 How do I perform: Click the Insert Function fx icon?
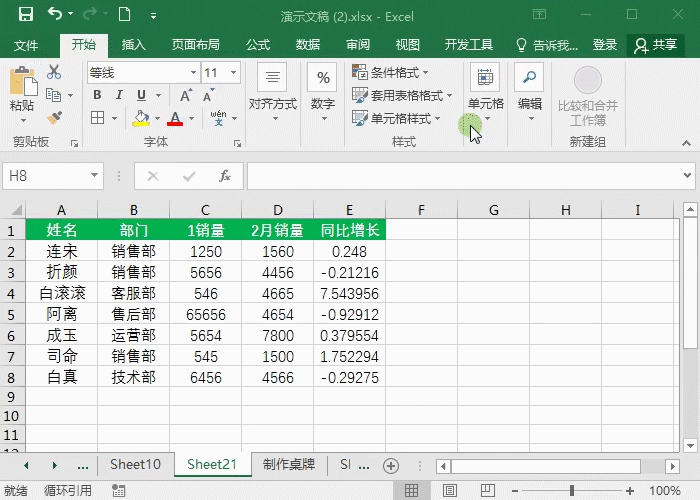(225, 176)
